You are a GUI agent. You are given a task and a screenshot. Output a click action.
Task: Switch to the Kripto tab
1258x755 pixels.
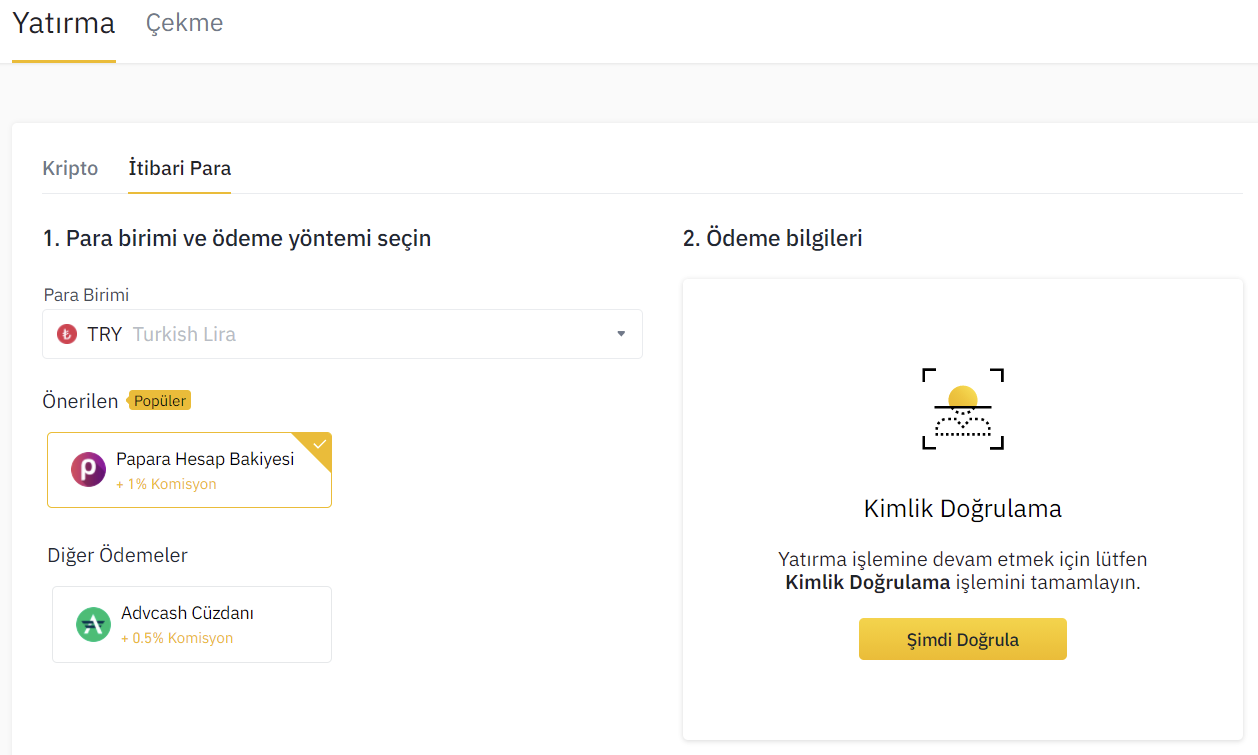click(70, 168)
